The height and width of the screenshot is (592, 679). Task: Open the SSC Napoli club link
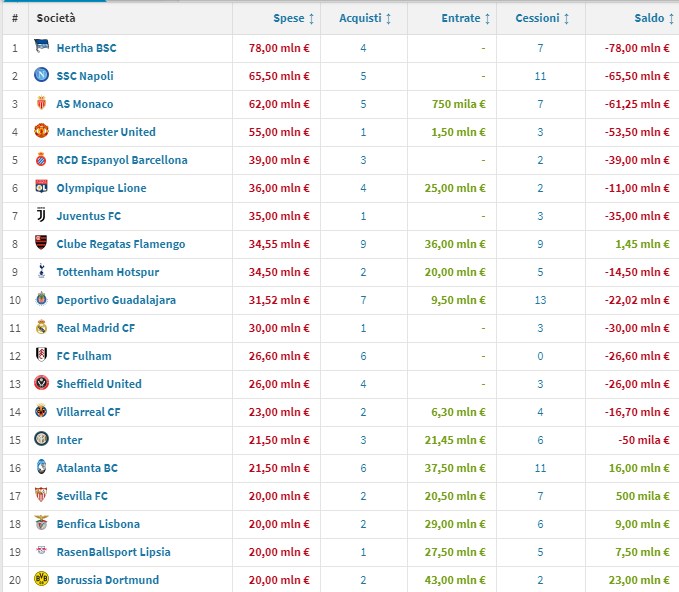85,76
